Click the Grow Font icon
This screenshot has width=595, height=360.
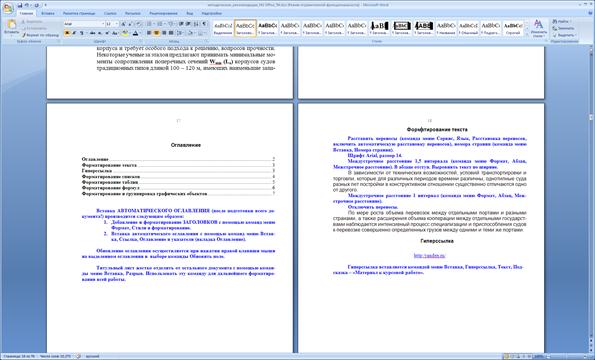click(x=123, y=24)
